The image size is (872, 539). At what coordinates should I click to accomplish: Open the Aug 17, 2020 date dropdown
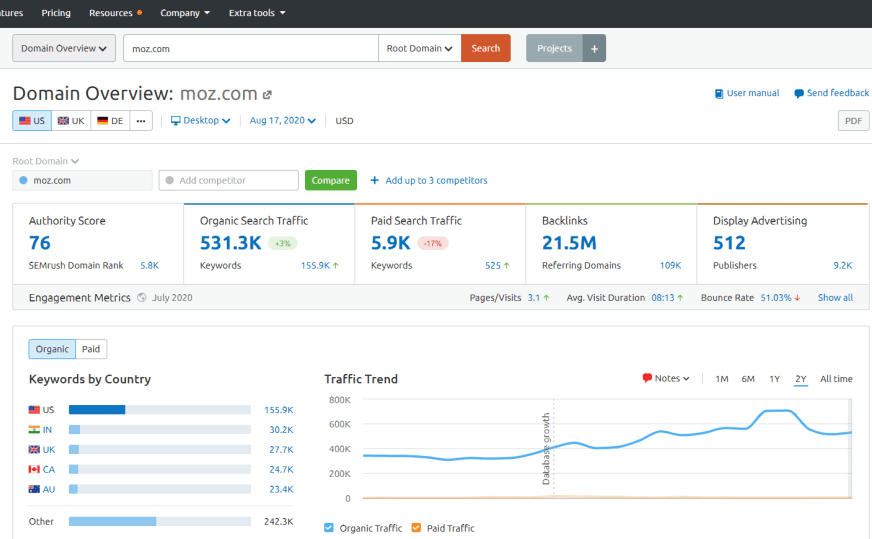point(283,121)
